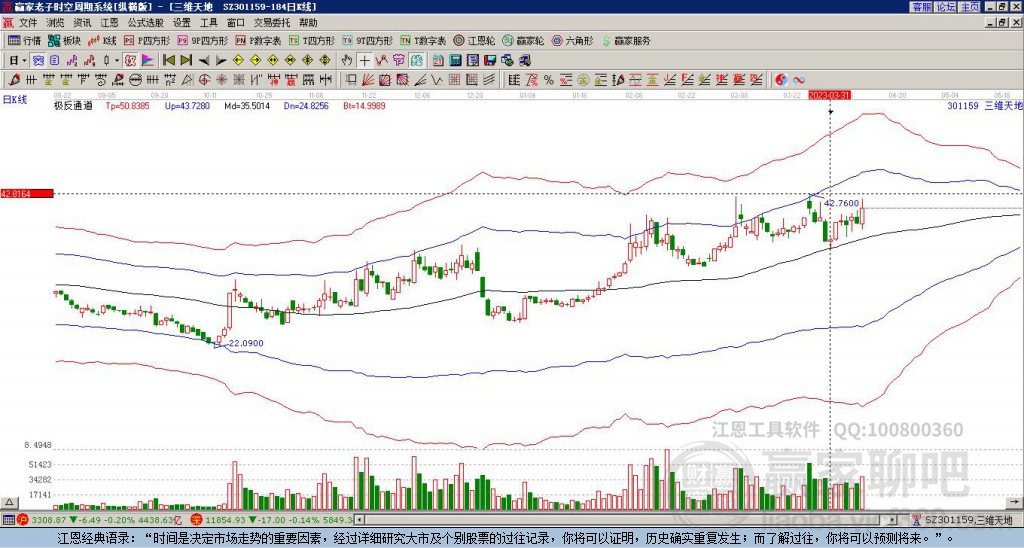Open the 赢家轮 wheel tool
This screenshot has width=1024, height=548.
click(523, 40)
